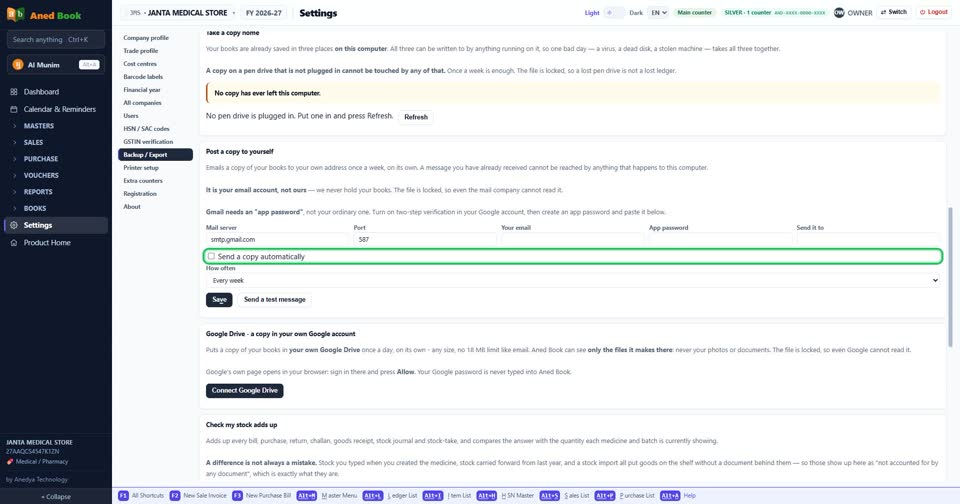Click the F2 New Sale Invoice badge

tap(174, 495)
